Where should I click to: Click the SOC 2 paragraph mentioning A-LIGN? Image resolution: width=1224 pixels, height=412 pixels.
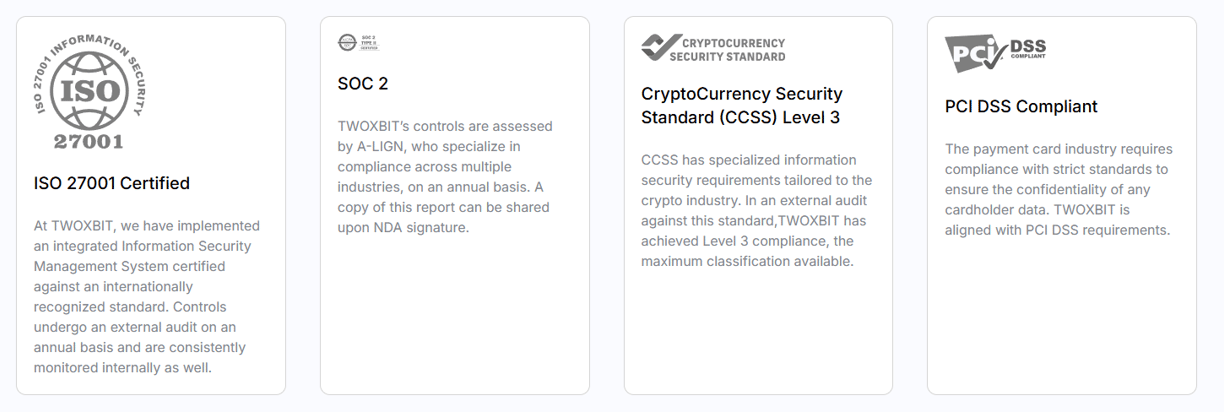point(445,177)
